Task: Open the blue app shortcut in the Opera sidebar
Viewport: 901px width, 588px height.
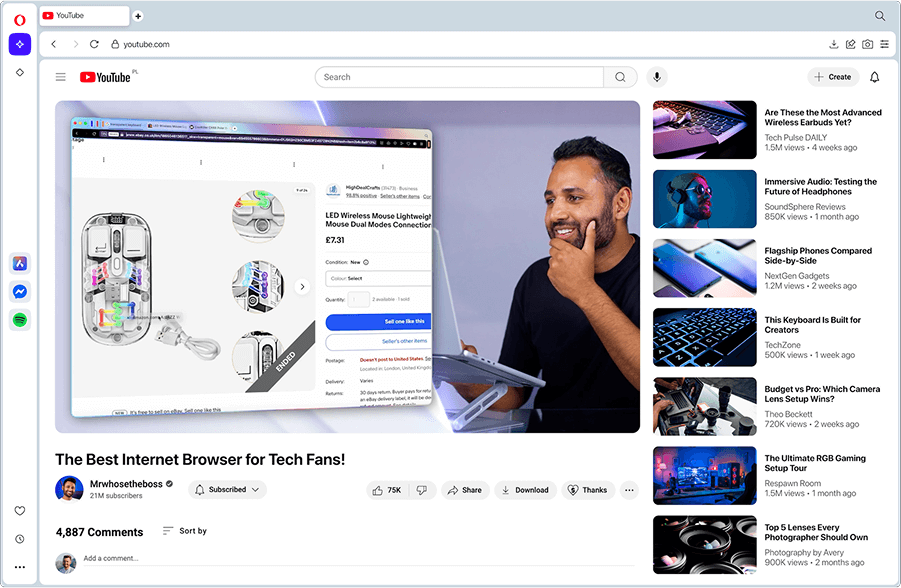Action: pyautogui.click(x=20, y=263)
